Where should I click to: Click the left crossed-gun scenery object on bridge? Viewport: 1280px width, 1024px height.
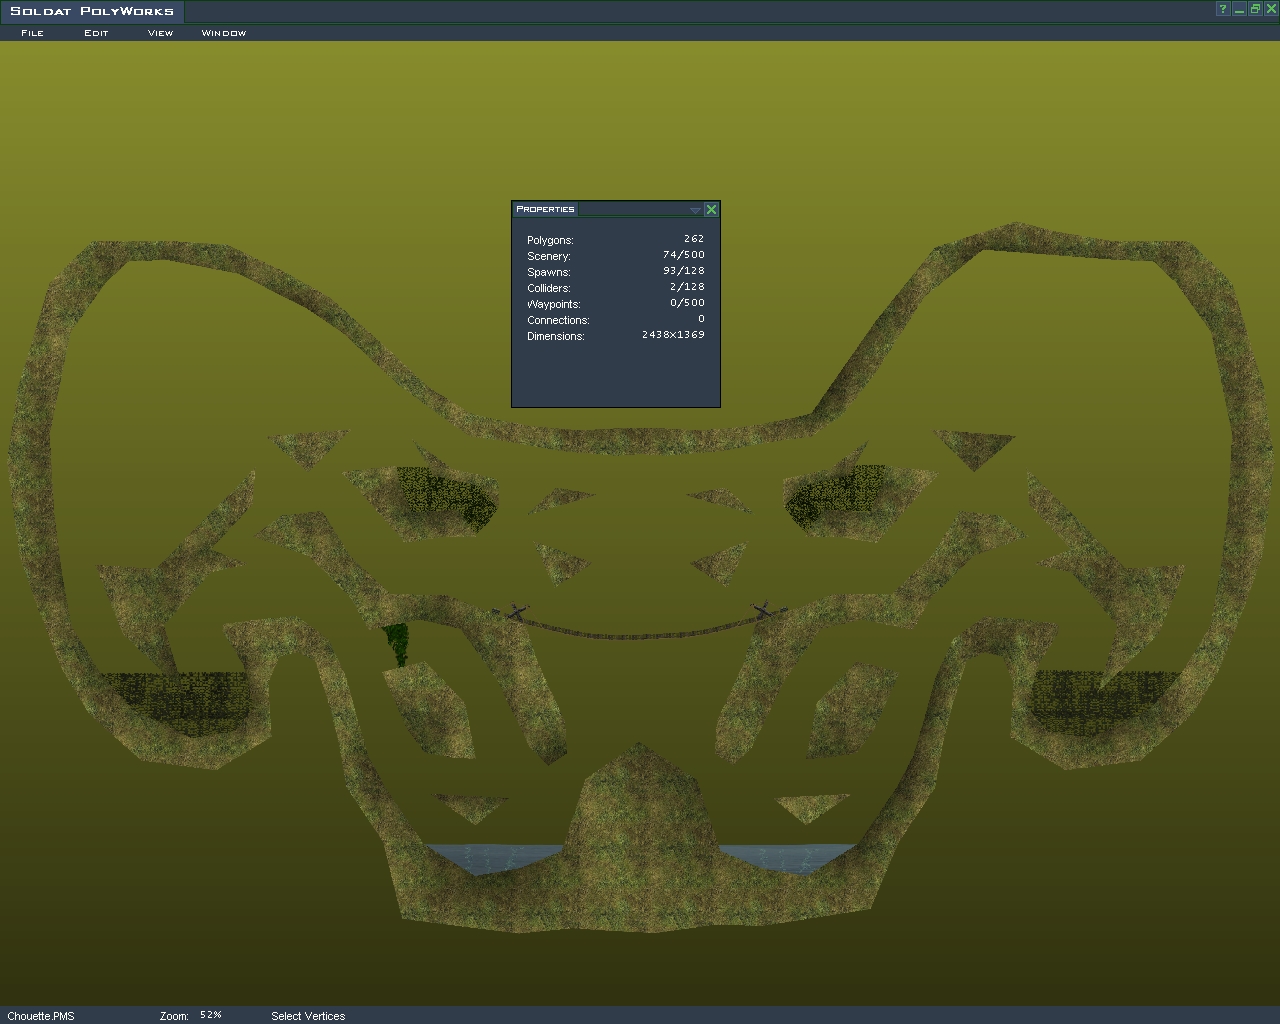tap(515, 611)
